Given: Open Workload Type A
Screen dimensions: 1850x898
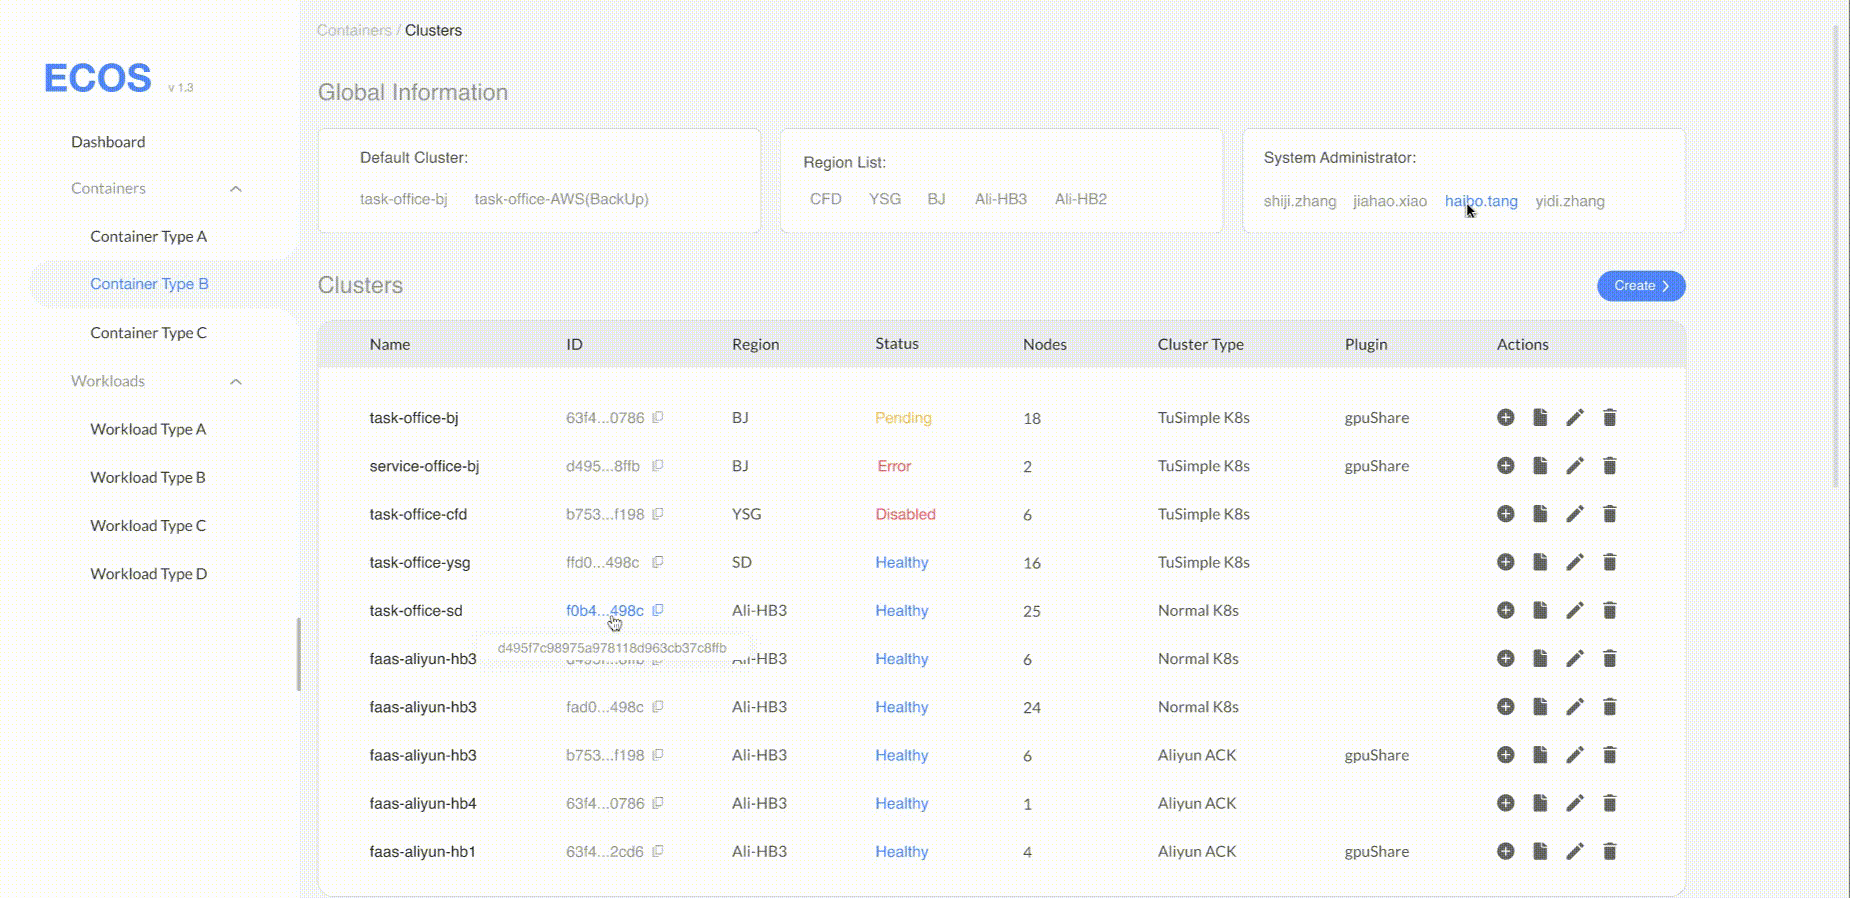Looking at the screenshot, I should click(148, 429).
